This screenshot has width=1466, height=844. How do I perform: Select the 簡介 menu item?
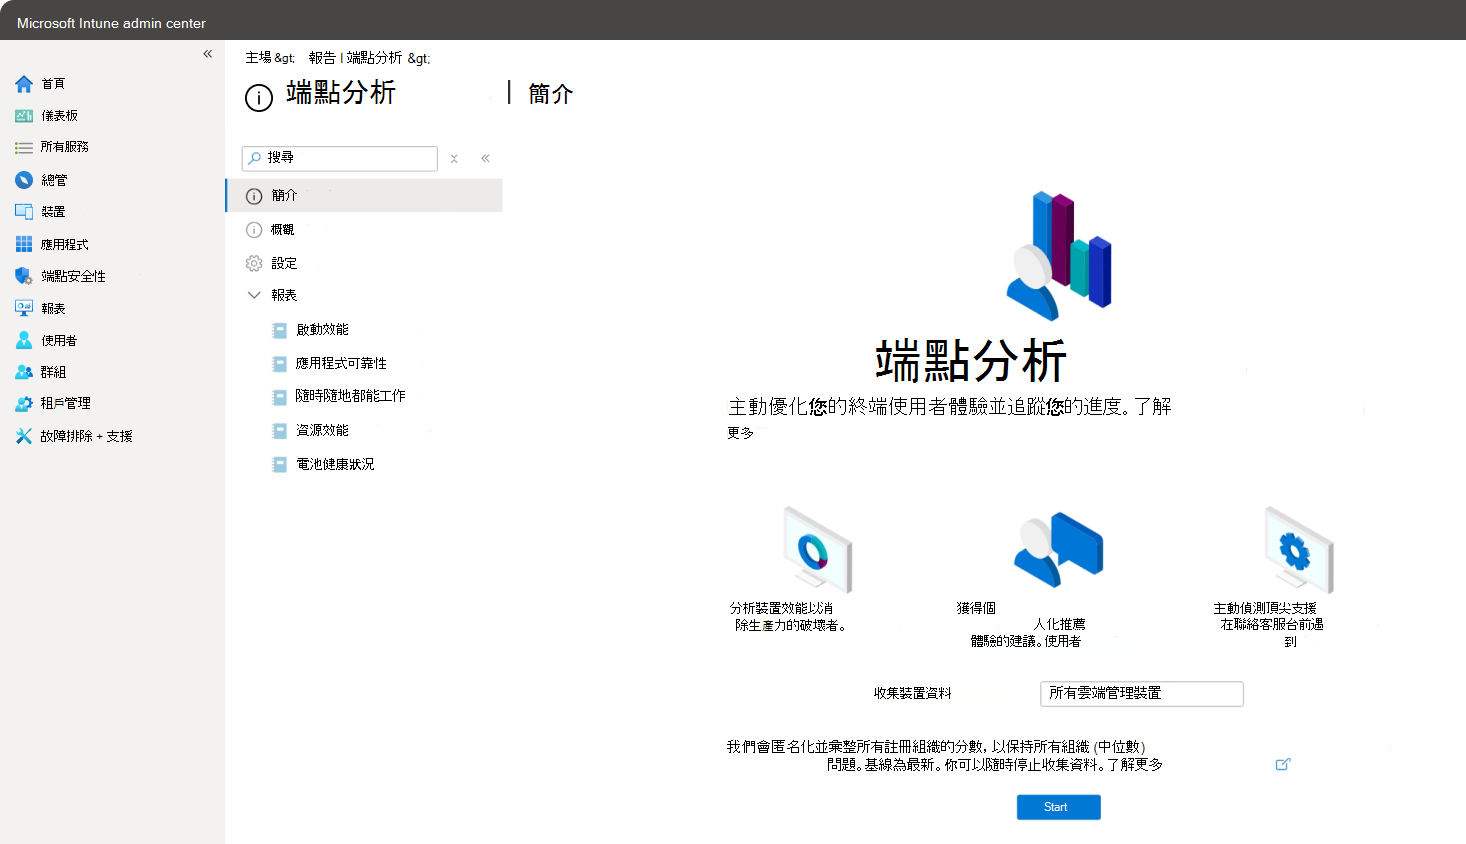tap(364, 196)
